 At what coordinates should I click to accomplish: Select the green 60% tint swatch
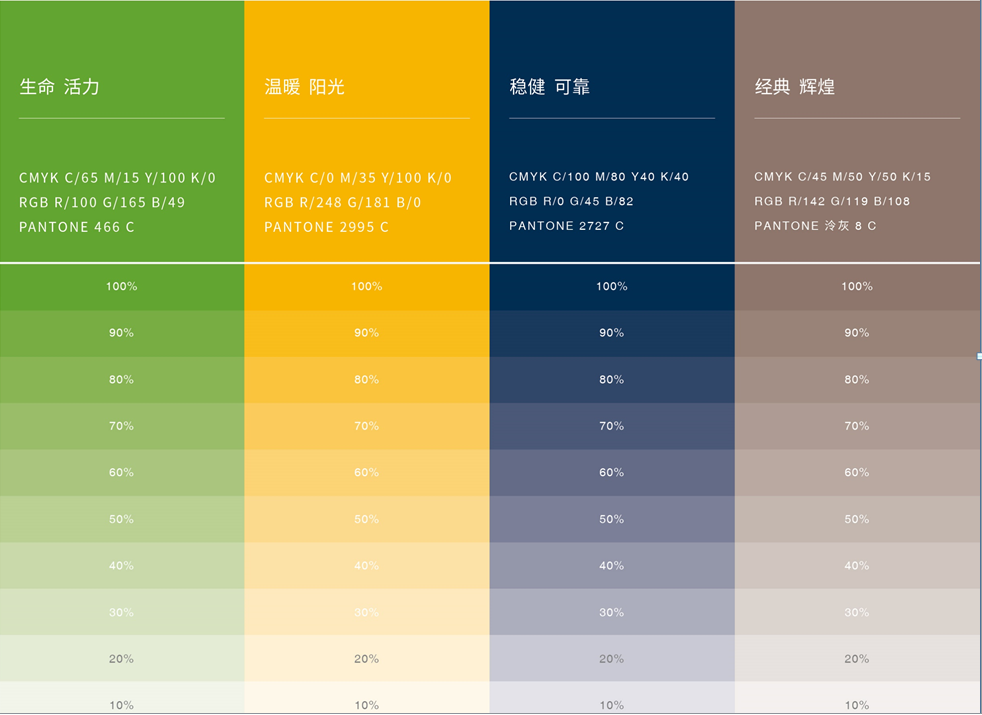click(x=122, y=473)
